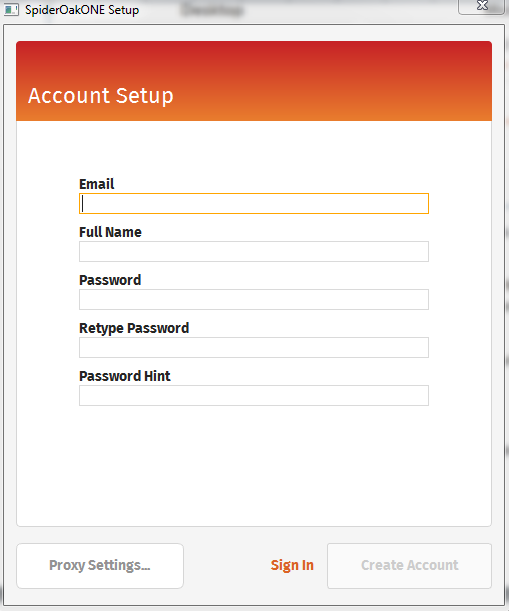Image resolution: width=509 pixels, height=611 pixels.
Task: Click blank white area below Password Hint field
Action: click(254, 464)
